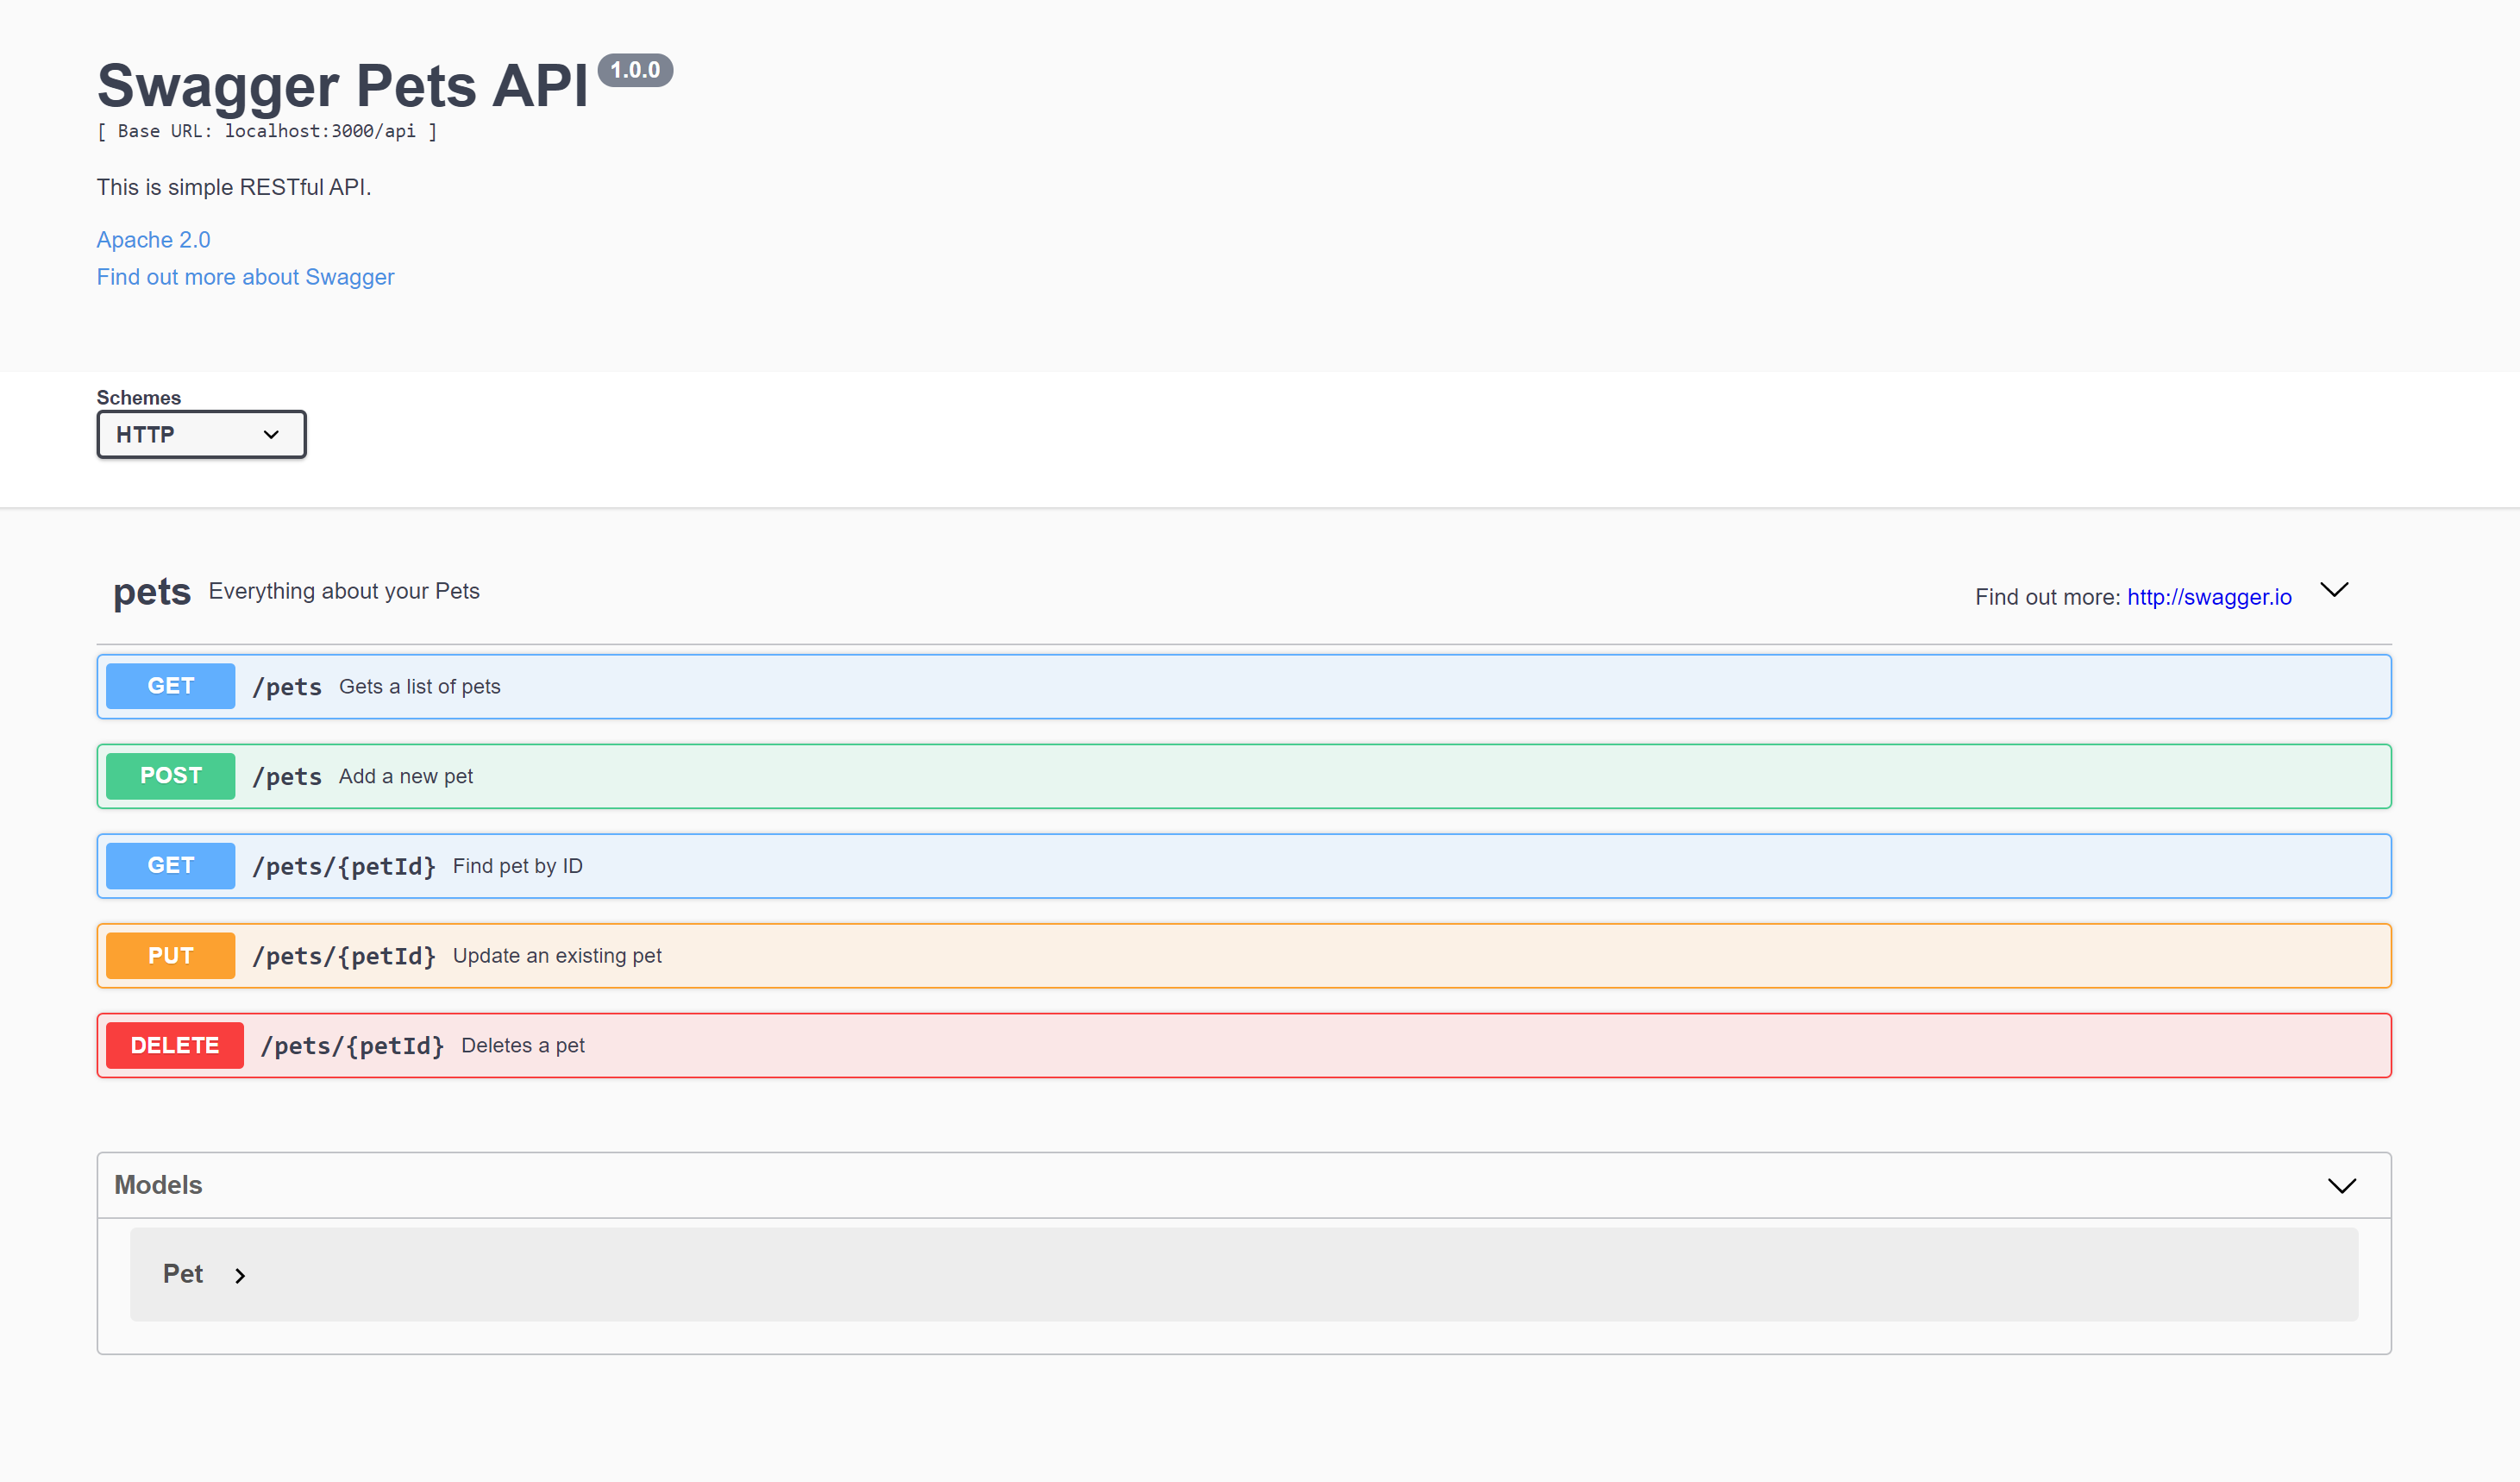Click the Models section heading

pyautogui.click(x=158, y=1185)
